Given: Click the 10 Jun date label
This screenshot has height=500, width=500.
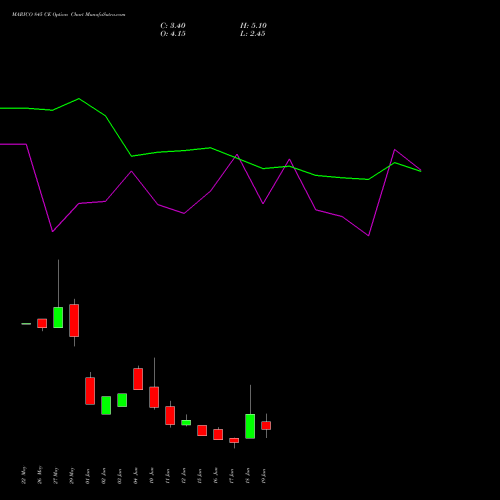Looking at the screenshot, I should (152, 476).
